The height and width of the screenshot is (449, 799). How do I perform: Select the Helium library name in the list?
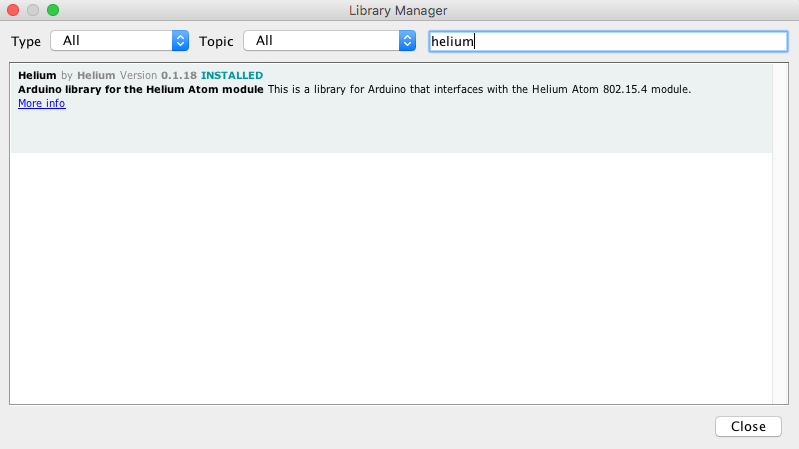coord(37,76)
